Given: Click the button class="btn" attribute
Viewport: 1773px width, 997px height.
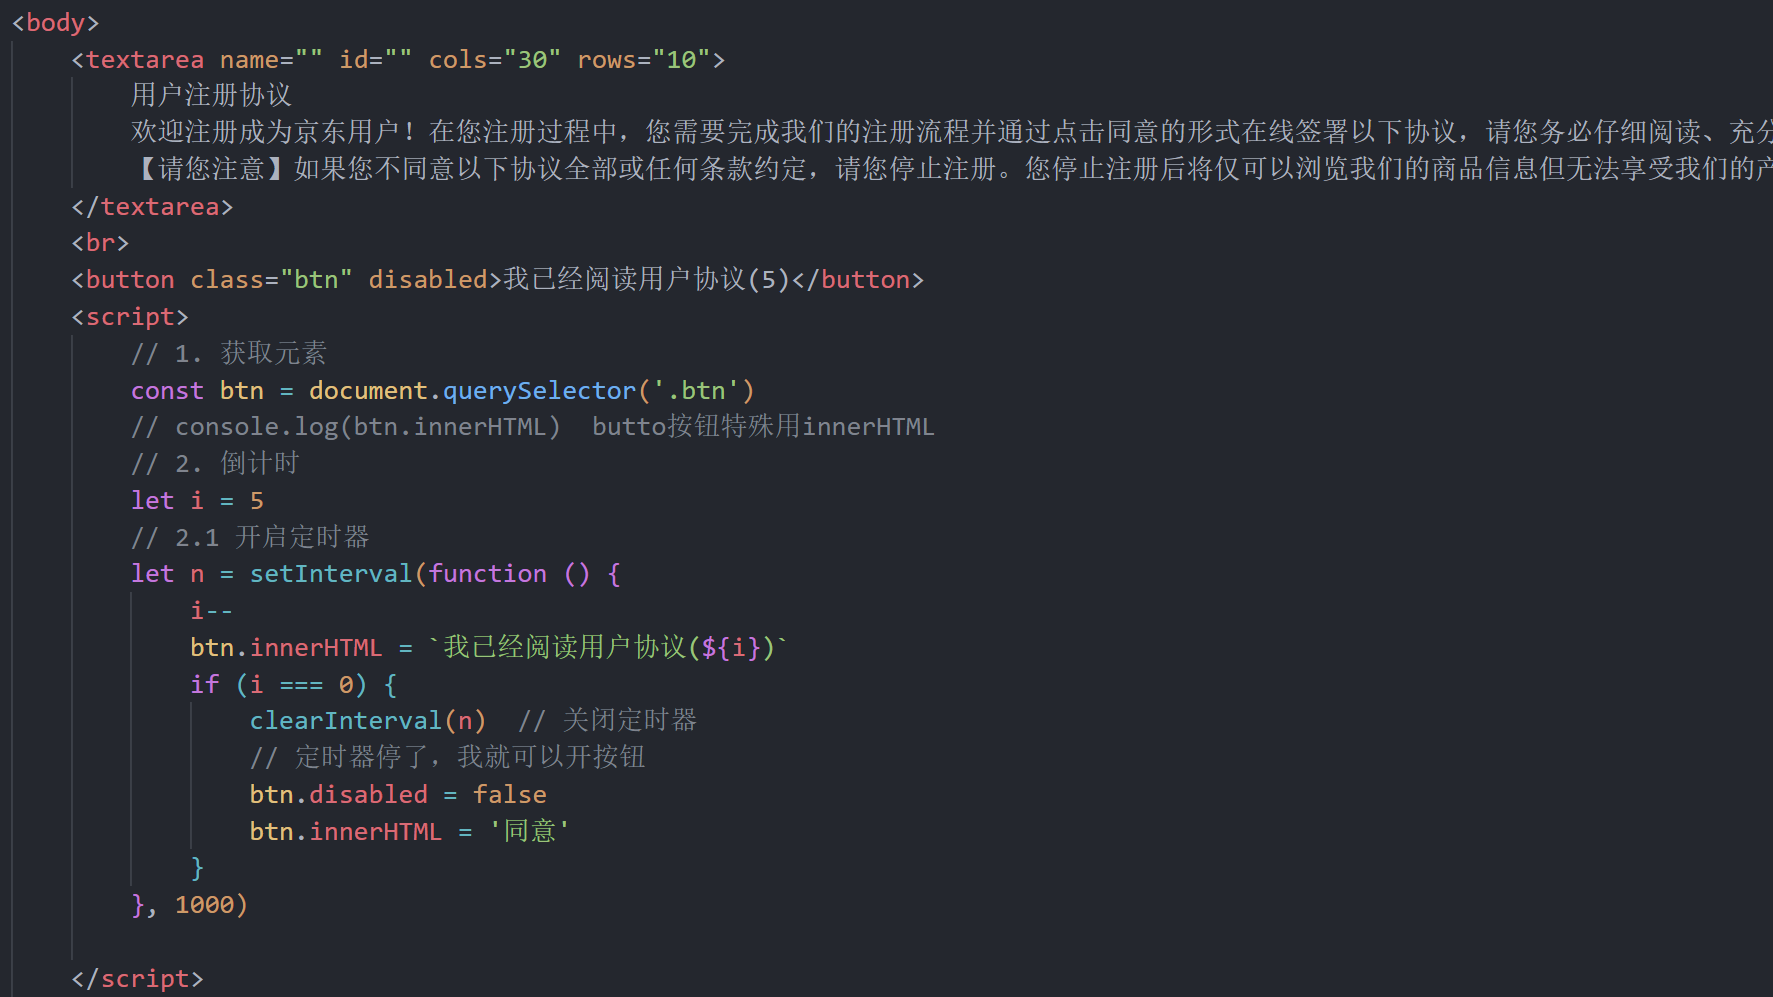Looking at the screenshot, I should (x=271, y=280).
